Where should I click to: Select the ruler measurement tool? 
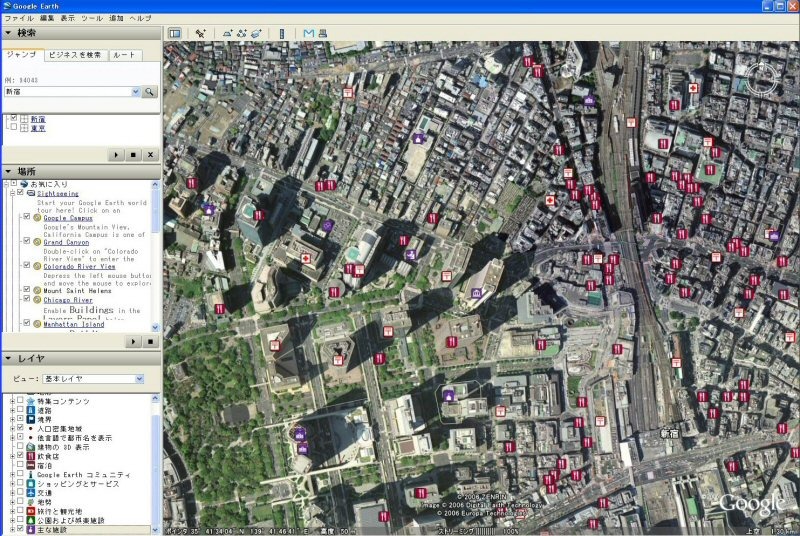pos(282,34)
